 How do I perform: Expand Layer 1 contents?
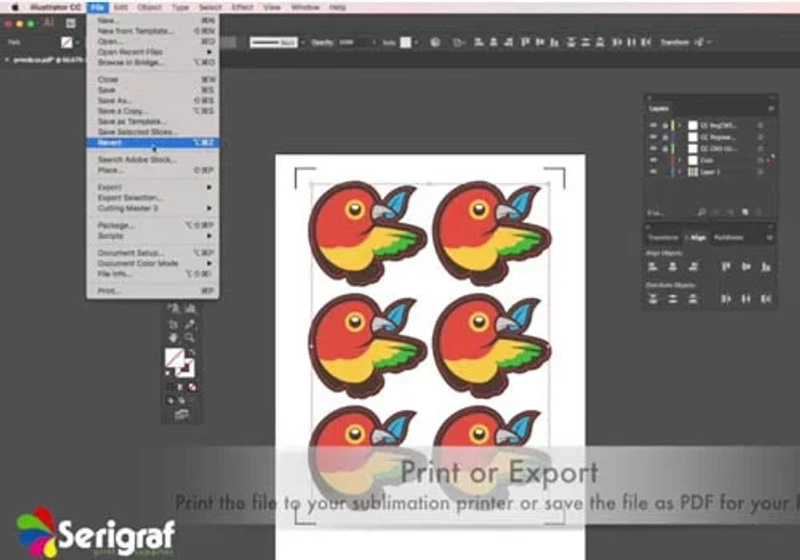[x=680, y=172]
